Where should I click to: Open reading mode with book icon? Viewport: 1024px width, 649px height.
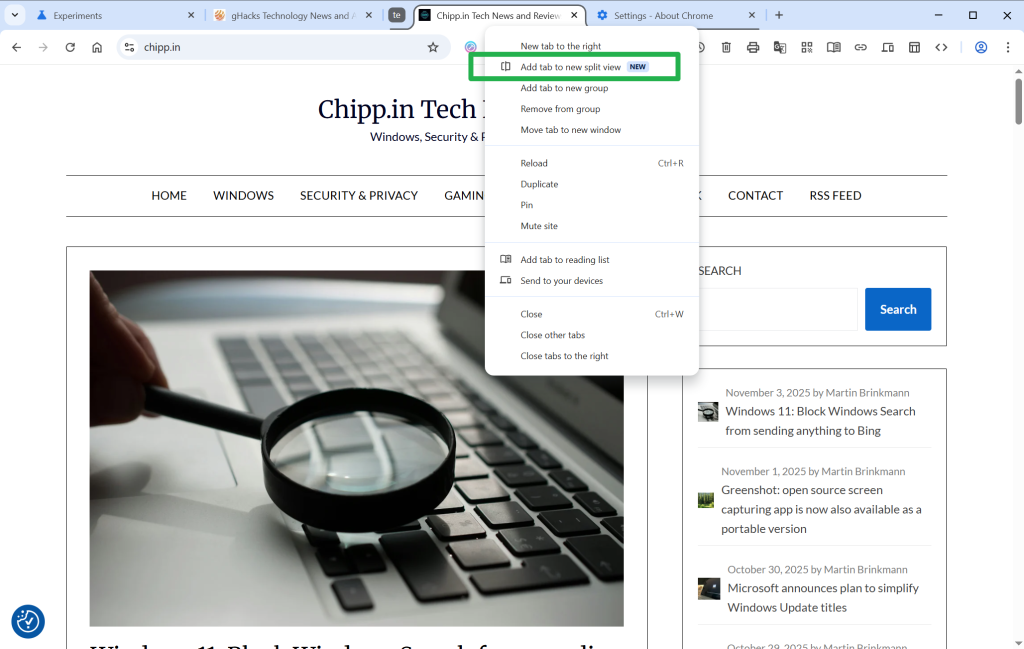(x=834, y=47)
